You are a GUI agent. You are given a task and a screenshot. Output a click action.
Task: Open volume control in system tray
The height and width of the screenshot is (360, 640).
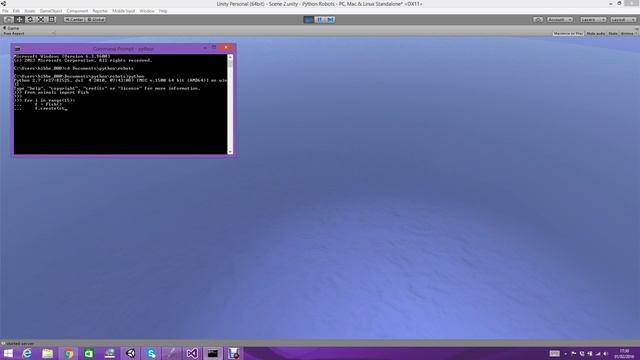[x=606, y=353]
